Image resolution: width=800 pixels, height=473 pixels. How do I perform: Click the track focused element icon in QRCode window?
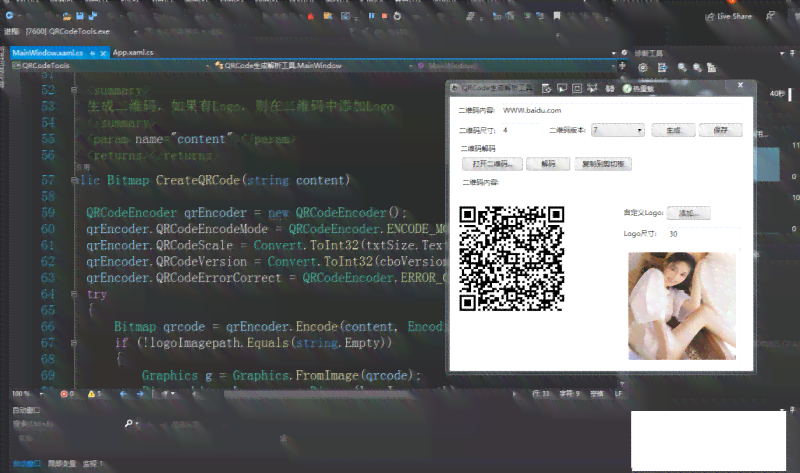[x=592, y=88]
